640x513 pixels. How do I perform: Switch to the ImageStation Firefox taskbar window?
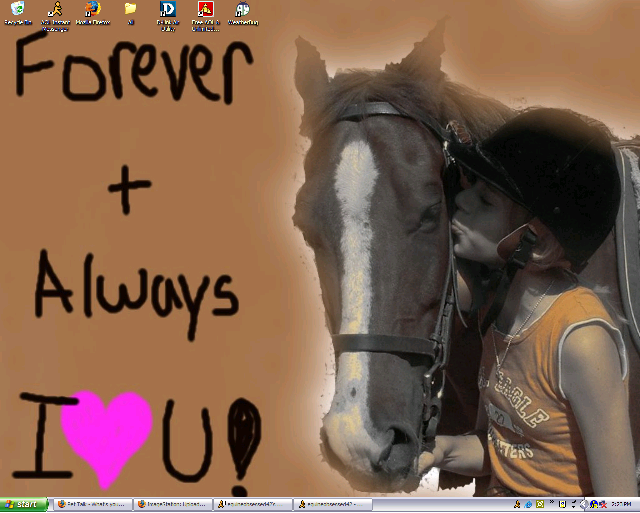[173, 504]
